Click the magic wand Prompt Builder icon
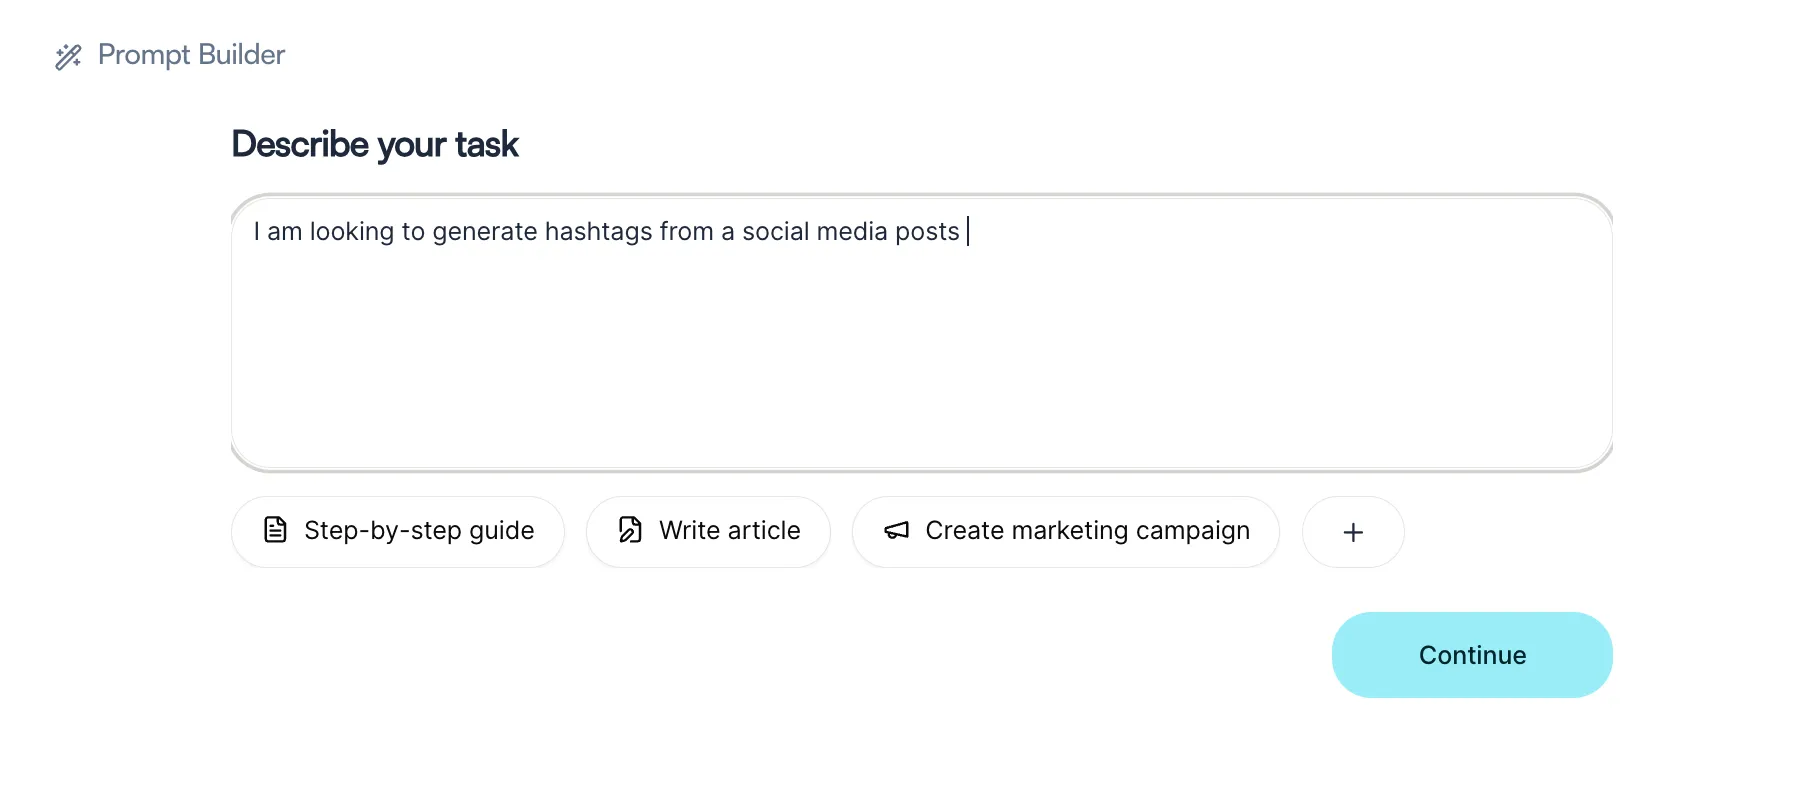The height and width of the screenshot is (808, 1794). 68,56
